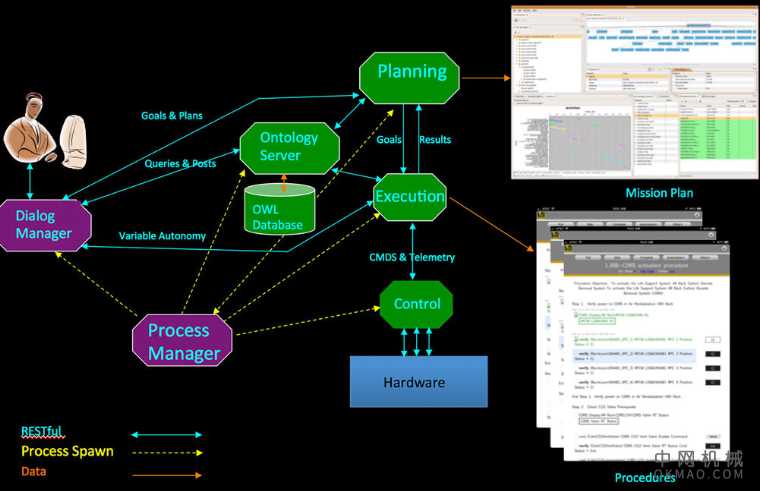The image size is (760, 491).
Task: Click the Variable Autonomy arrow label
Action: (162, 236)
